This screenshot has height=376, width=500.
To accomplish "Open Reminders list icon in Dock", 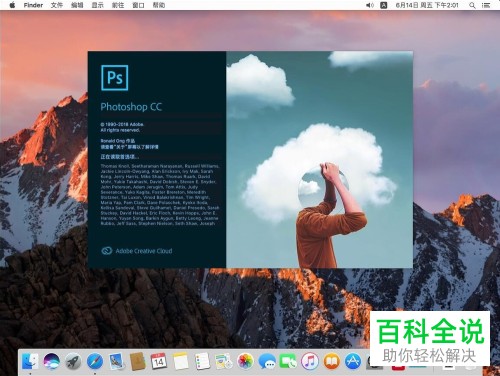I will [202, 362].
